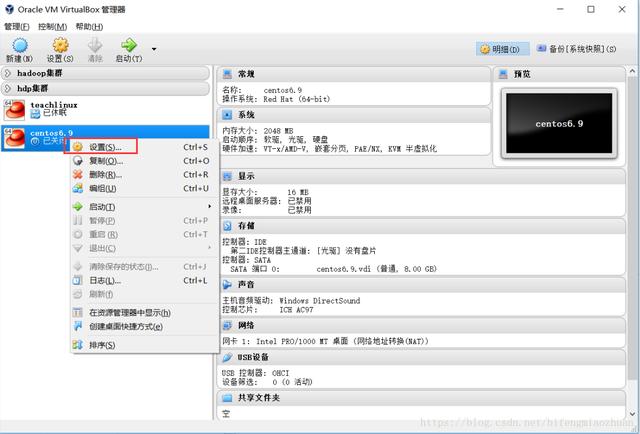640x434 pixels.
Task: Click the 常规 (General) section header
Action: pyautogui.click(x=353, y=74)
